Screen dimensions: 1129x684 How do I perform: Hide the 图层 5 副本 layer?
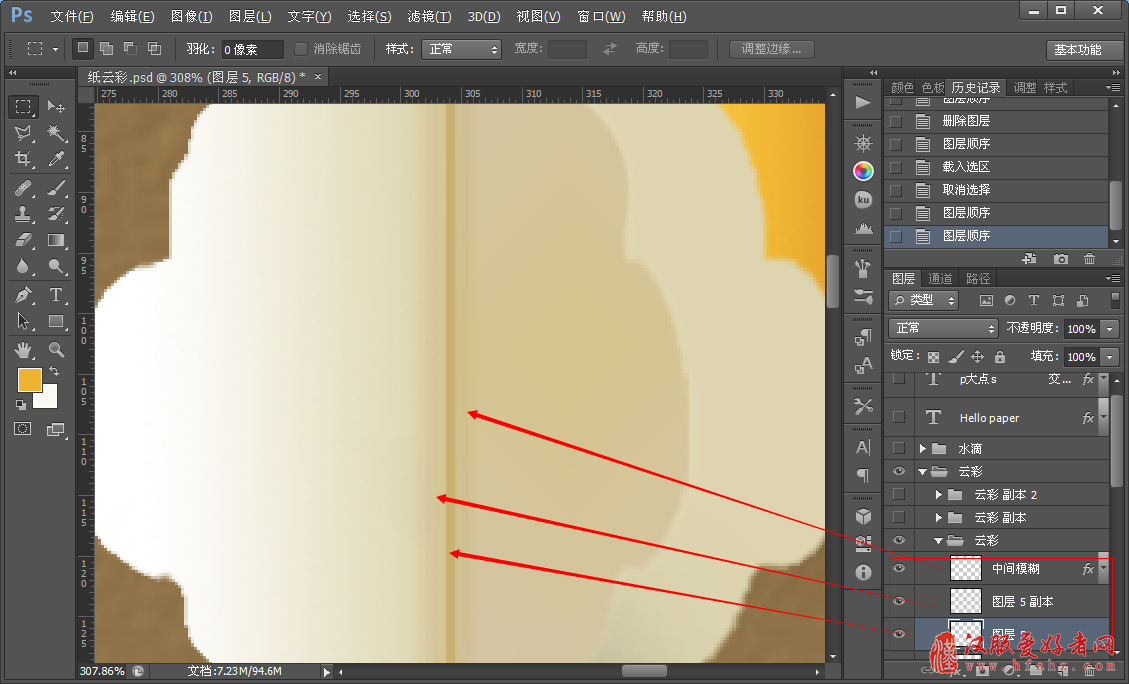(899, 601)
